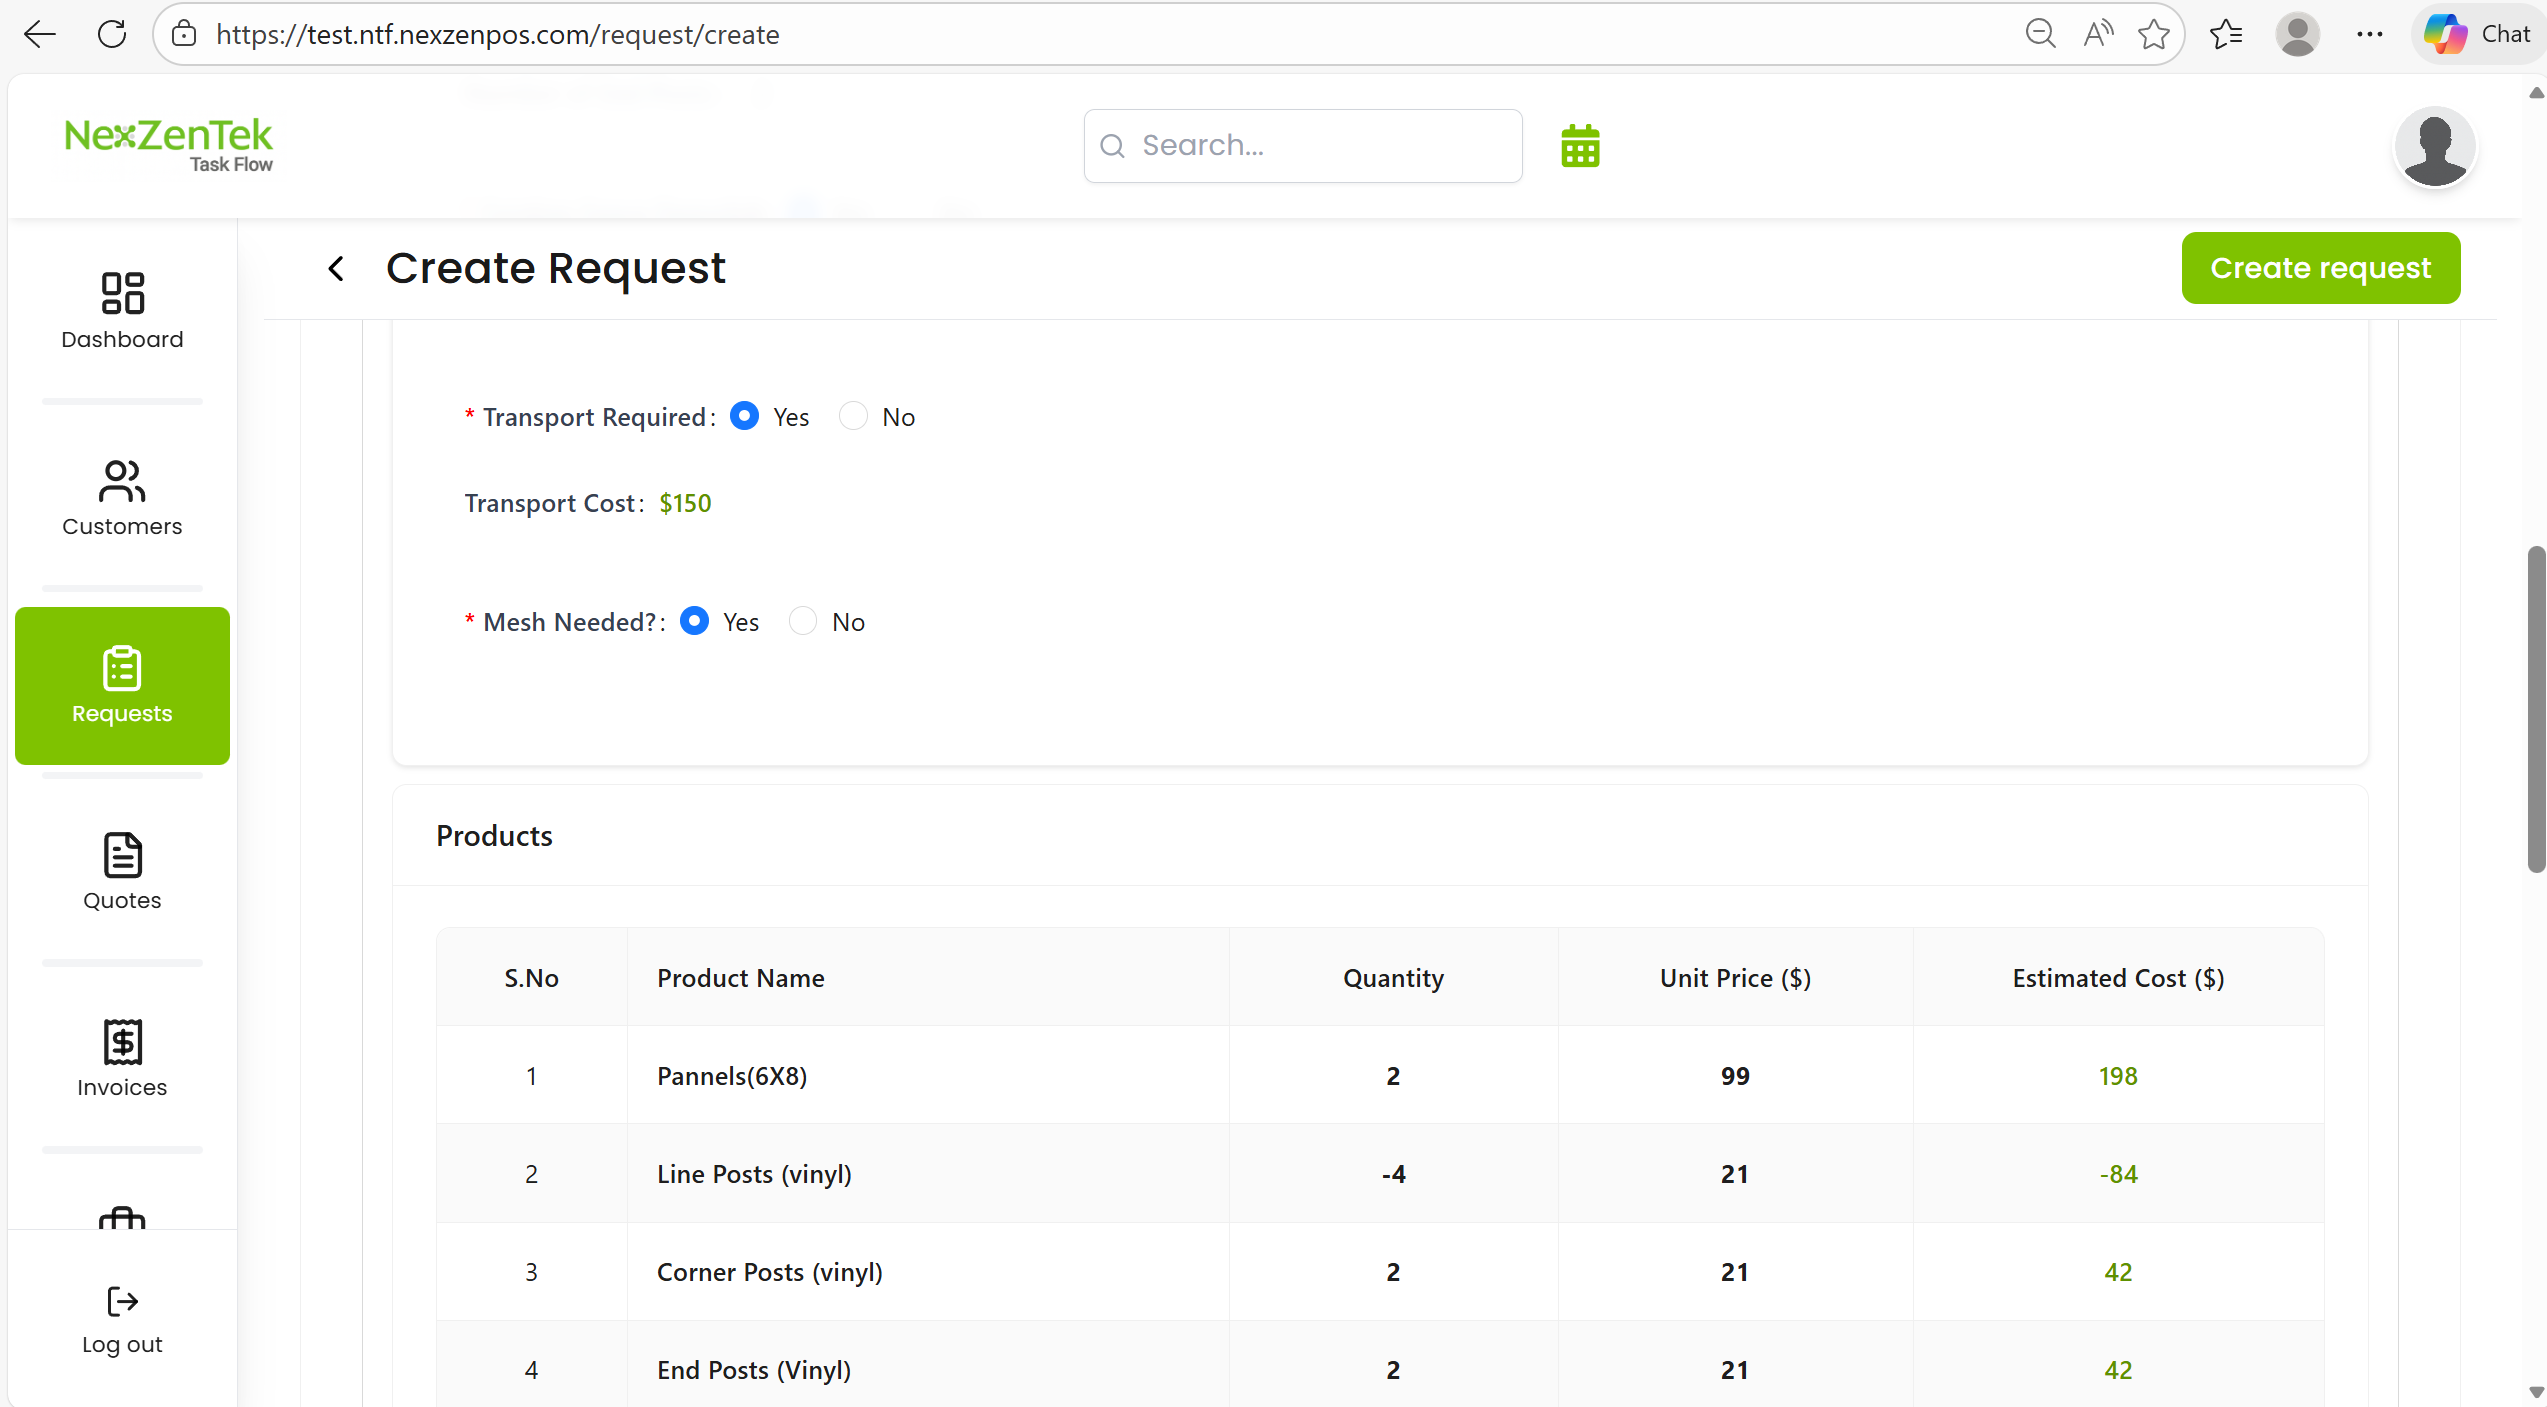Select No for Transport Required

pyautogui.click(x=853, y=416)
